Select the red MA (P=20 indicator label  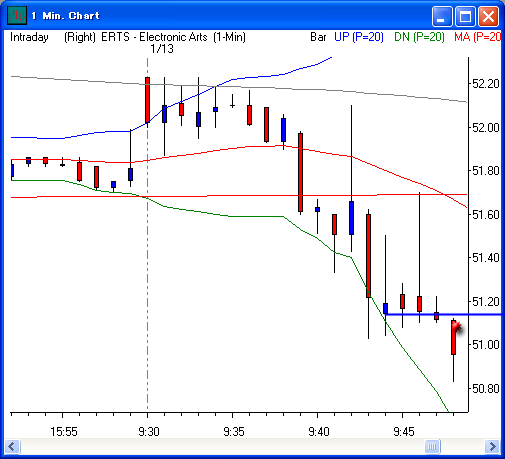477,37
